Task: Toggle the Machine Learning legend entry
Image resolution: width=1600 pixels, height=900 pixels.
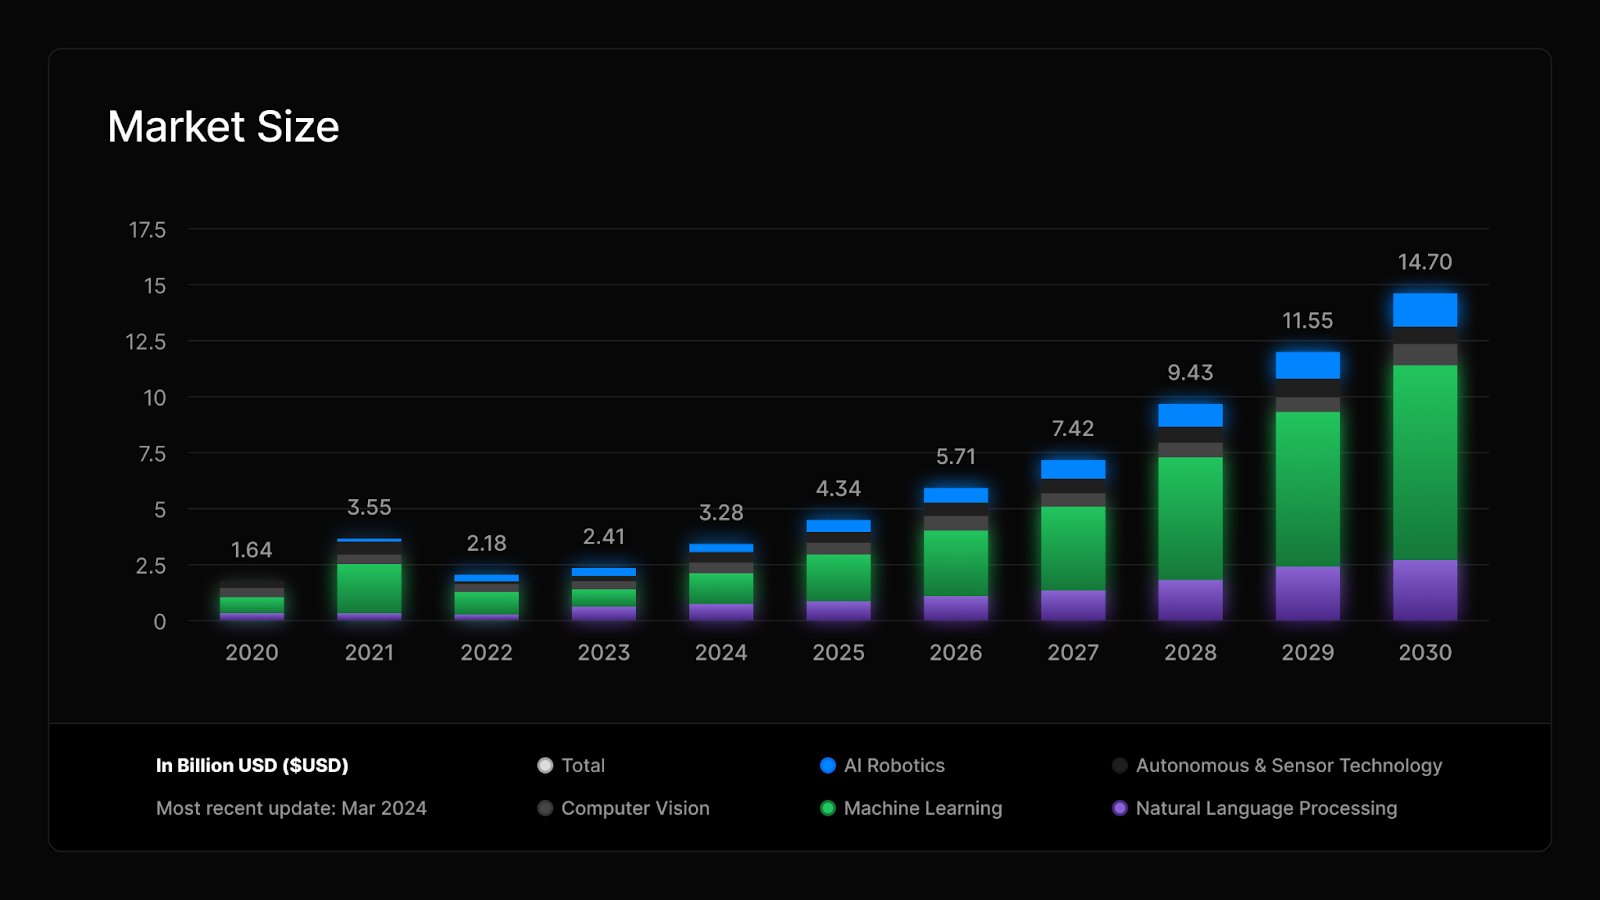Action: click(x=911, y=808)
